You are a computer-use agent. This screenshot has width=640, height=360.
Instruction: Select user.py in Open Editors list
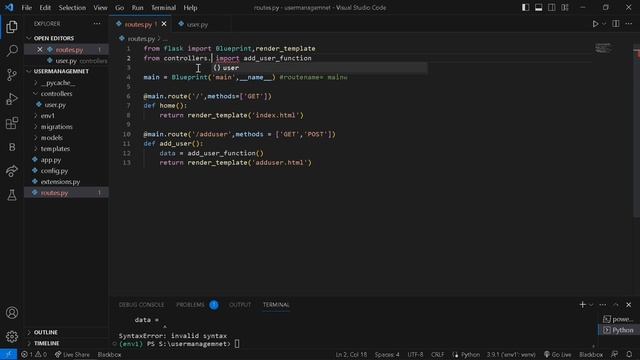(66, 61)
